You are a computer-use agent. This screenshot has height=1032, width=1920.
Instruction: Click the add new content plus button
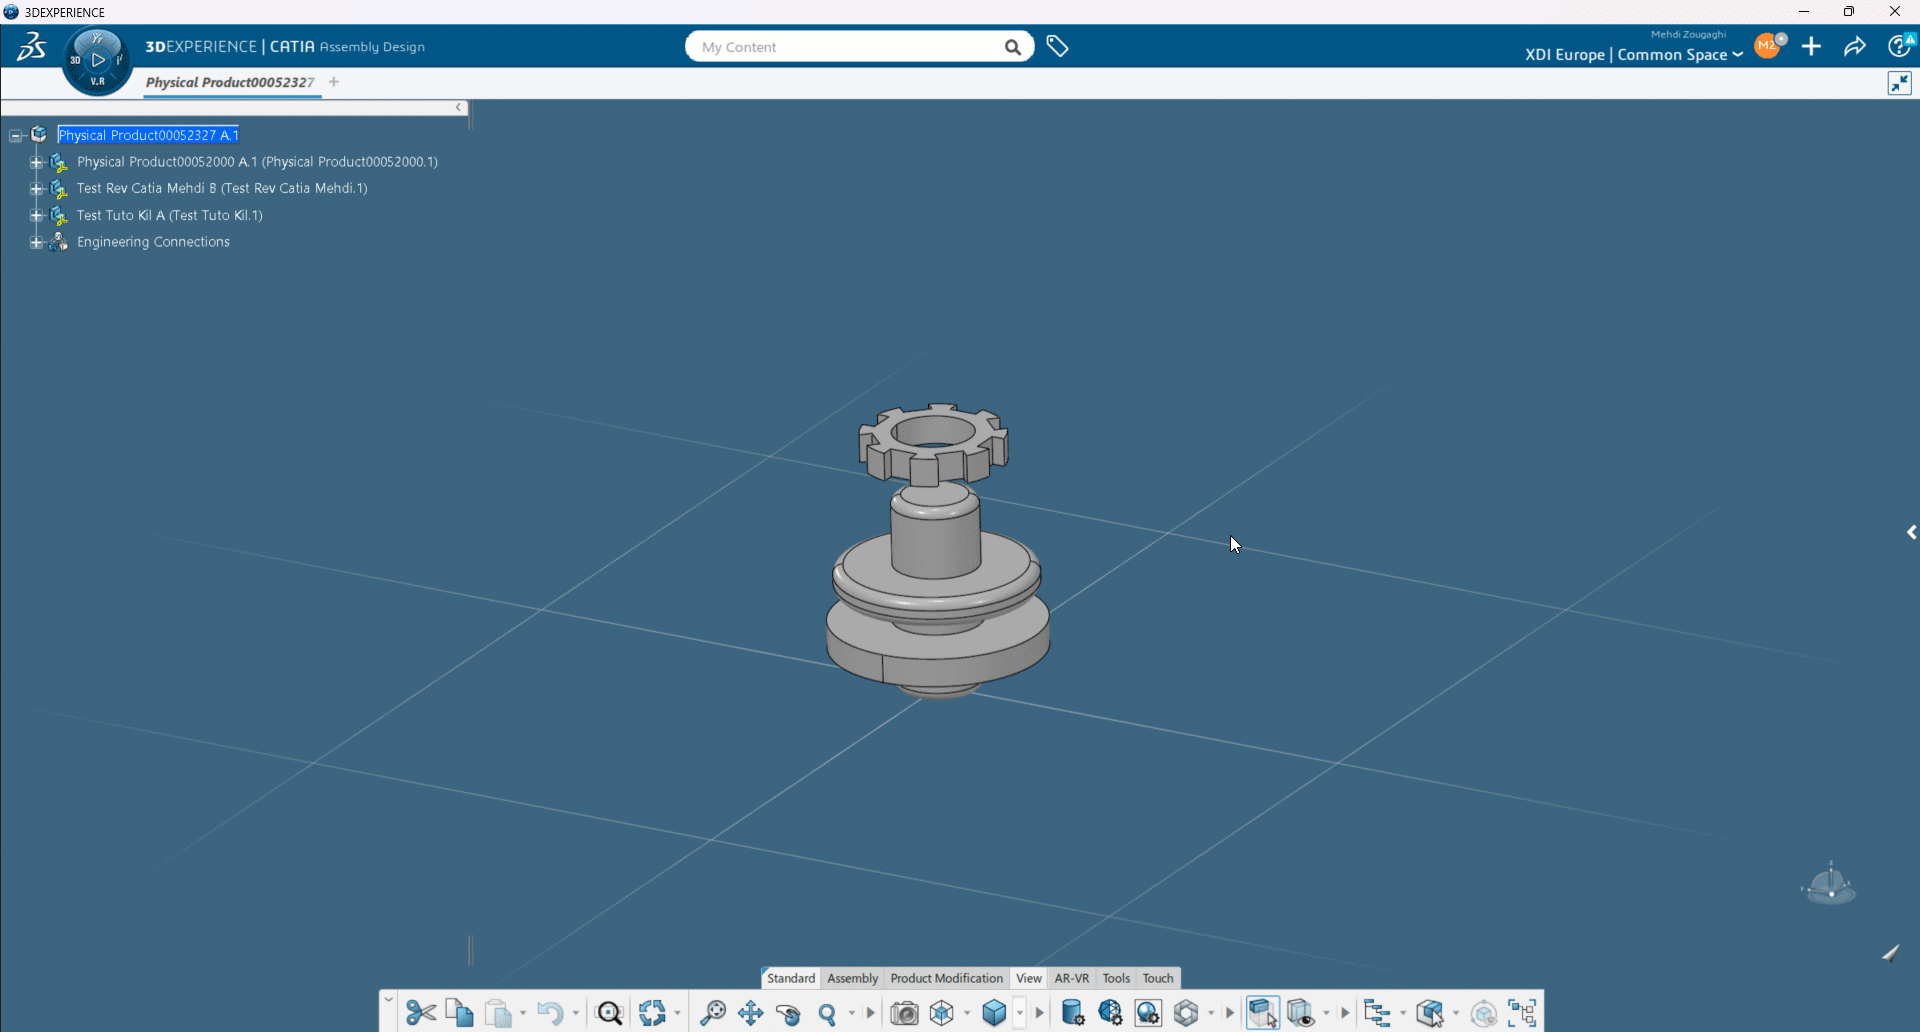1813,46
